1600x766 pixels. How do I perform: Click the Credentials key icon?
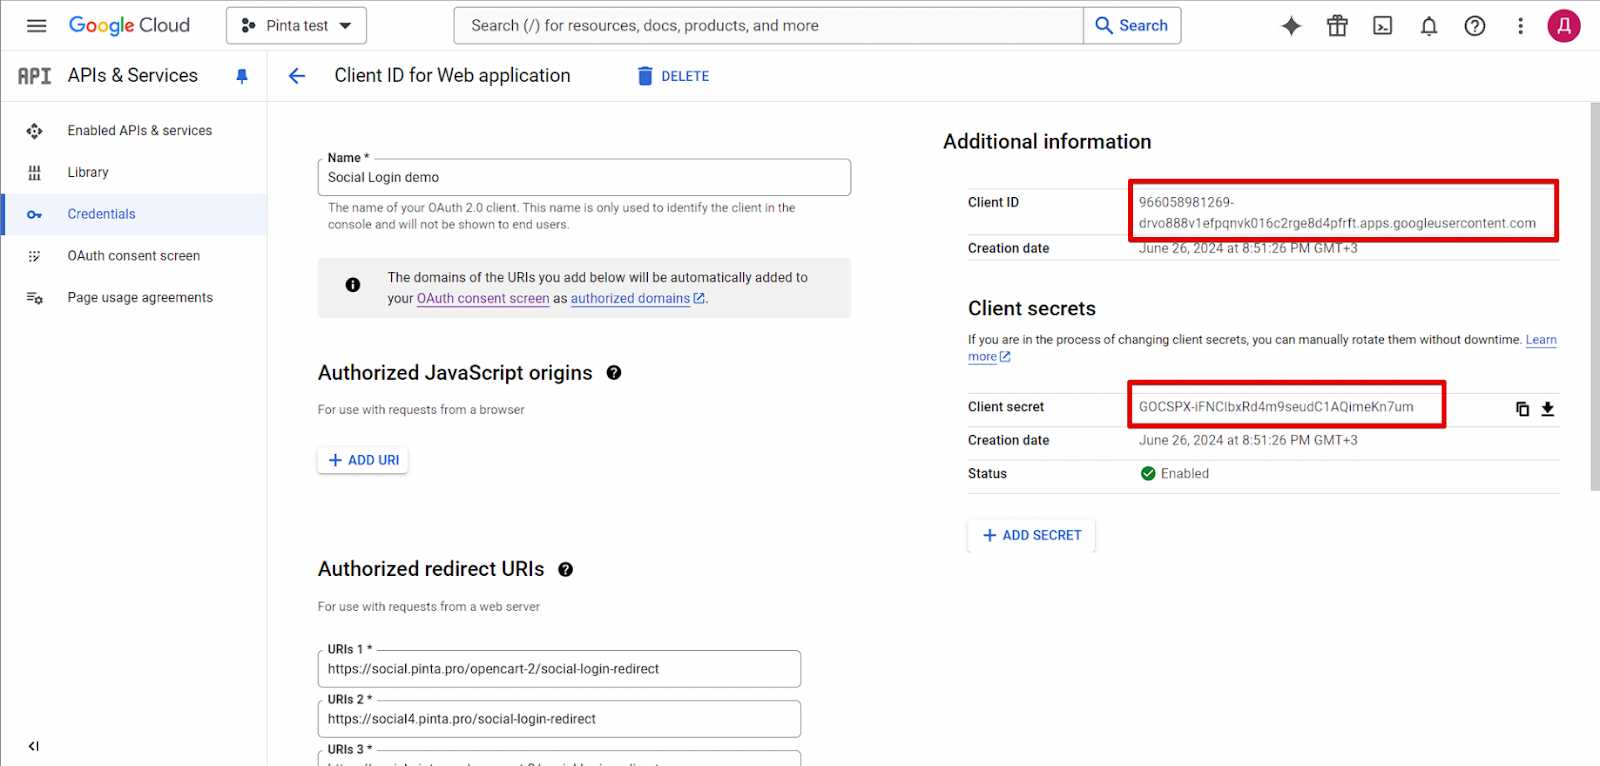click(x=35, y=214)
